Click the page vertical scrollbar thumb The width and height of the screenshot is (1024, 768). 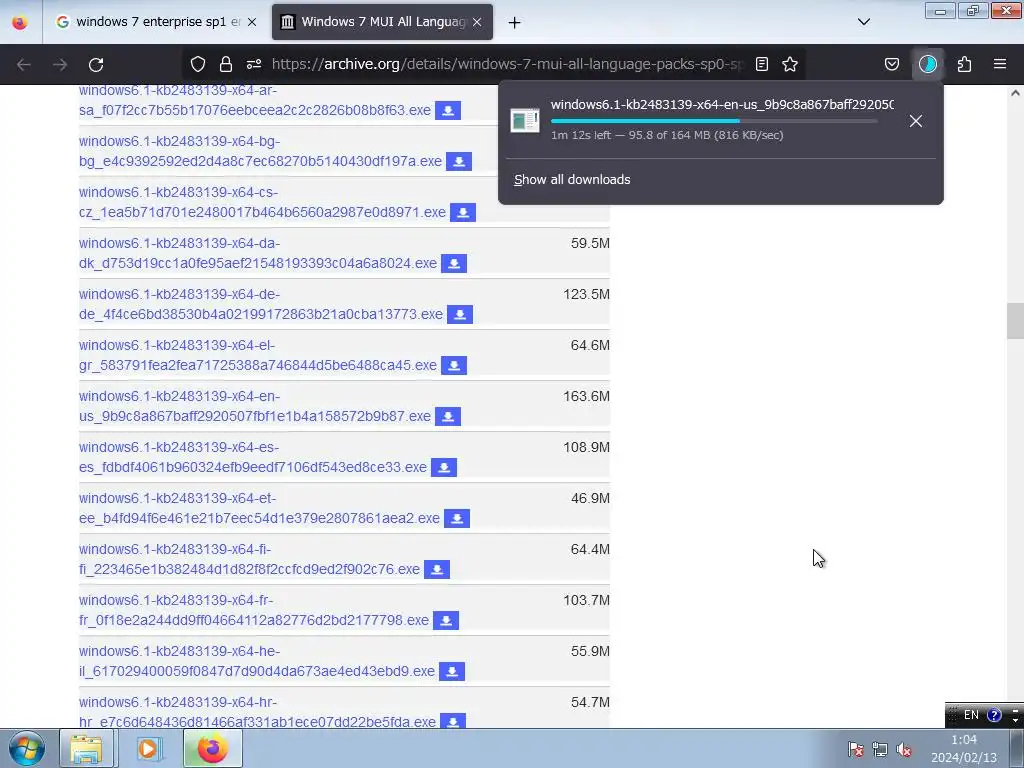1015,321
